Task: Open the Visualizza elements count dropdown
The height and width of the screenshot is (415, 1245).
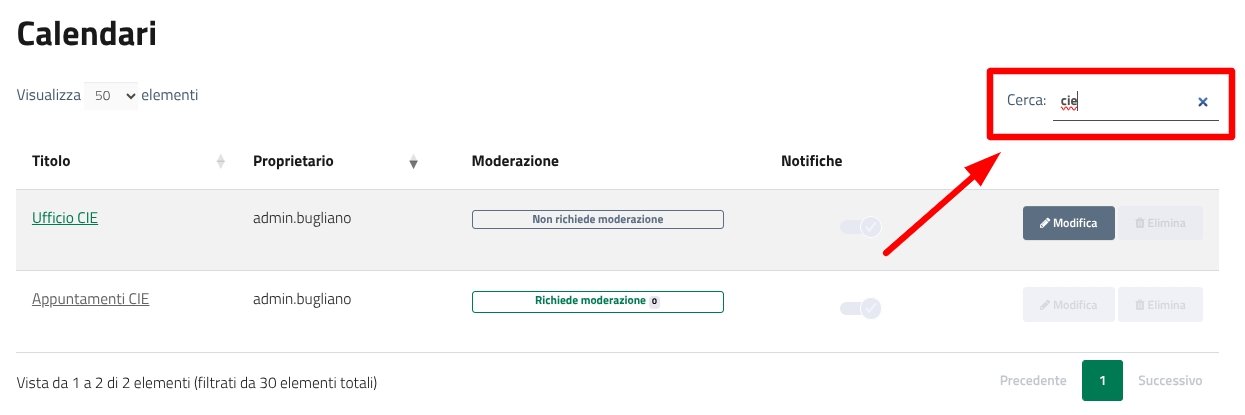Action: [x=111, y=96]
